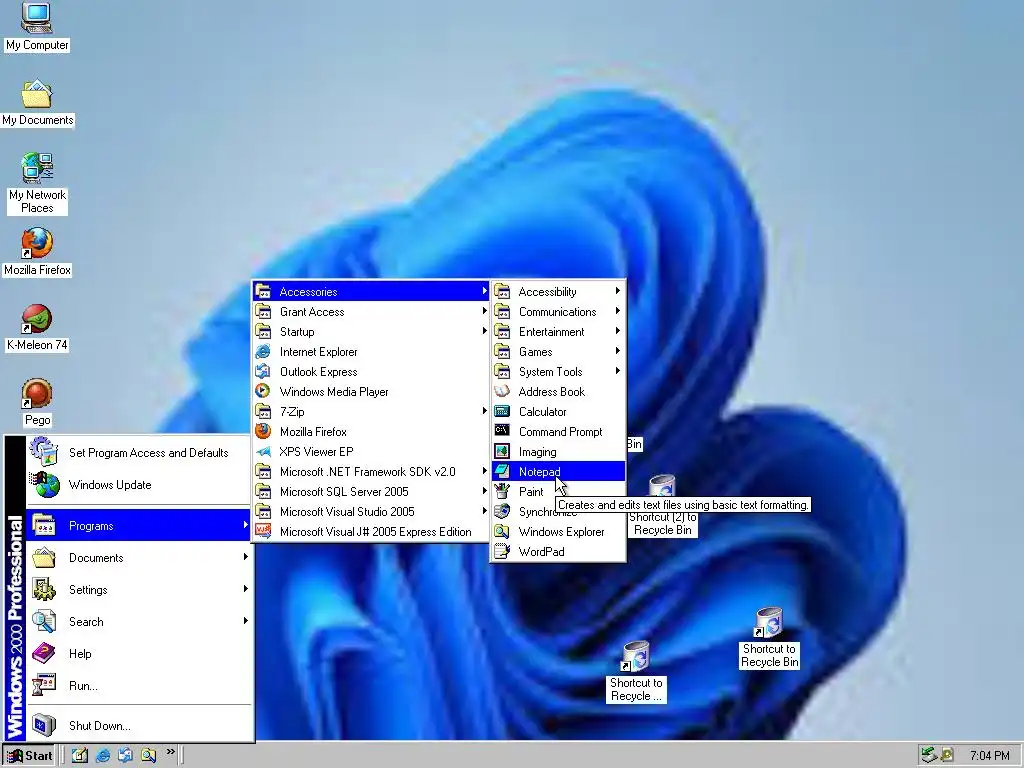Launch Windows Media Player

coord(371,392)
